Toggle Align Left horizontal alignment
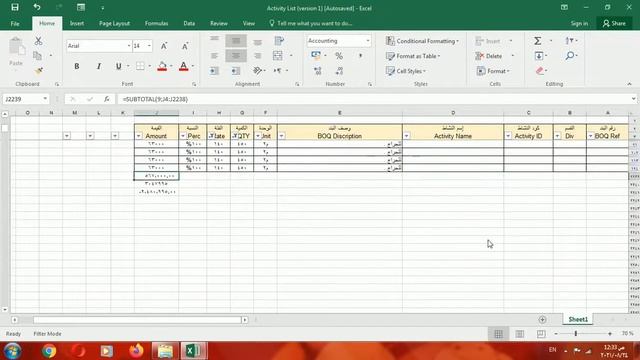 click(x=214, y=56)
